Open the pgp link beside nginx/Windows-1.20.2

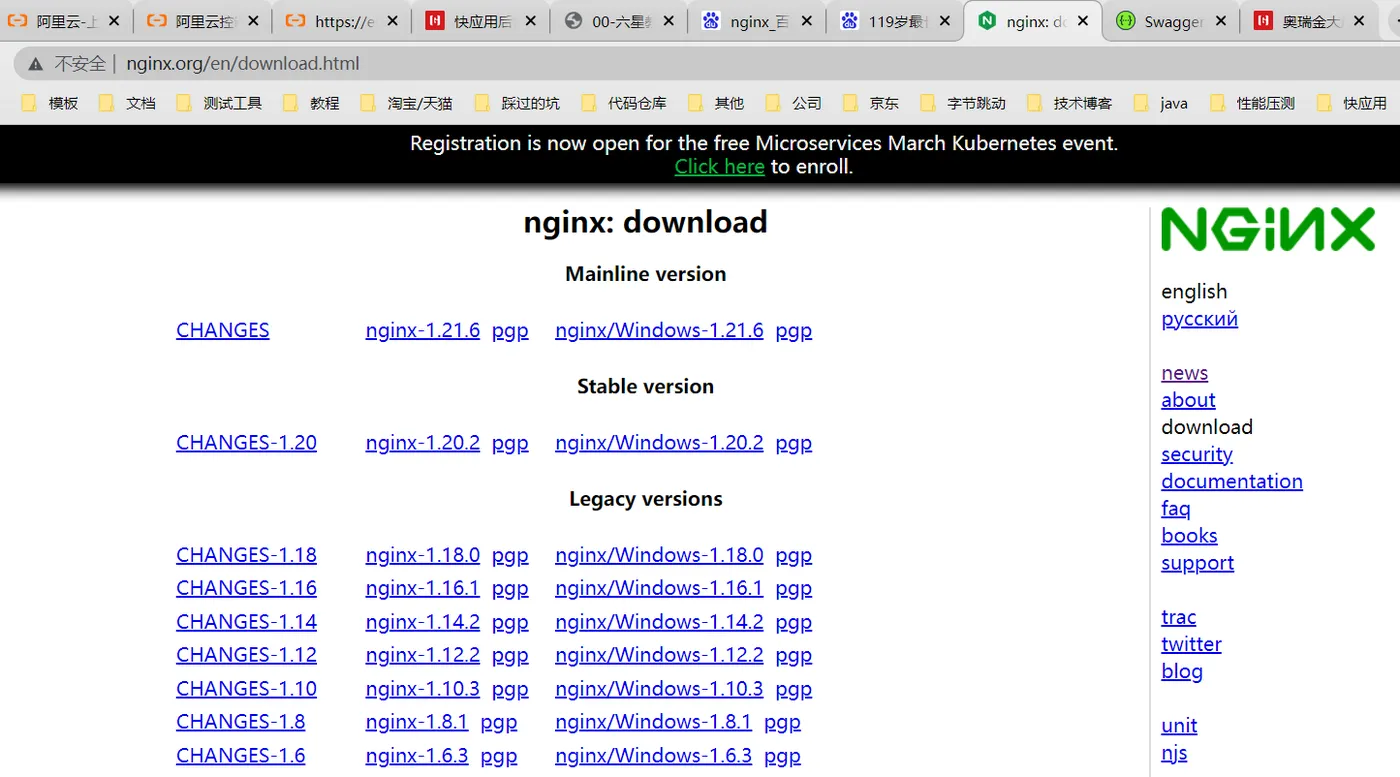point(794,443)
